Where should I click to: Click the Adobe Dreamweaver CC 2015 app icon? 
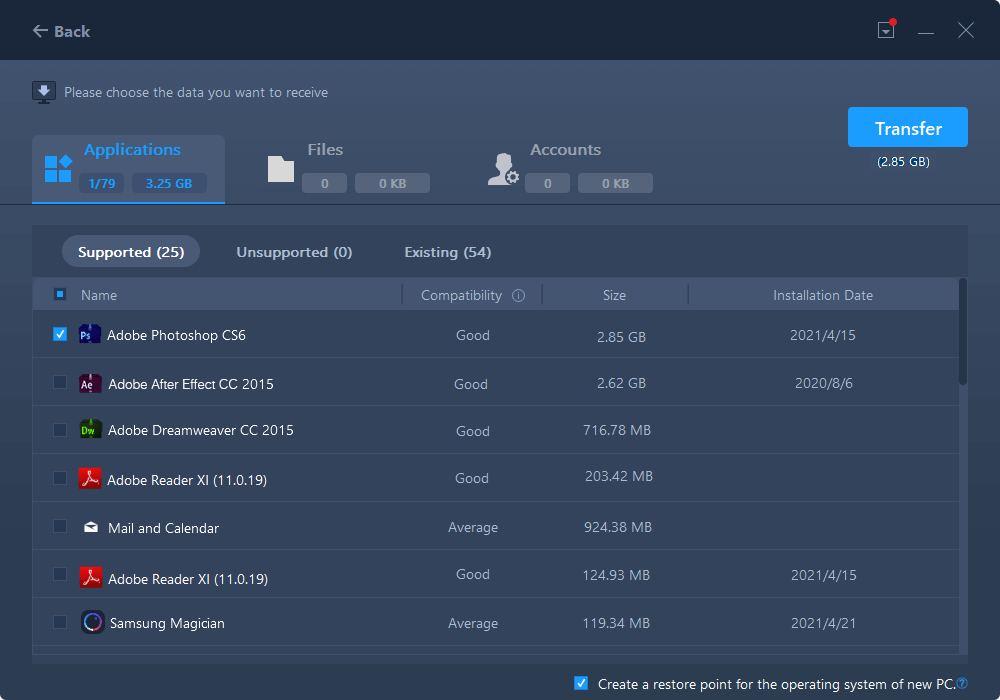point(90,429)
